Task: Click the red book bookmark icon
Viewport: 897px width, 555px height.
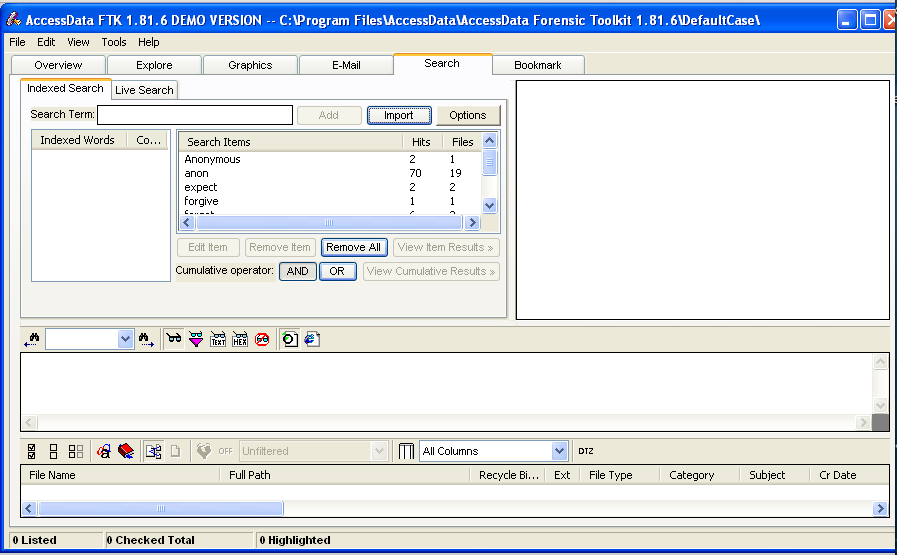Action: 125,451
